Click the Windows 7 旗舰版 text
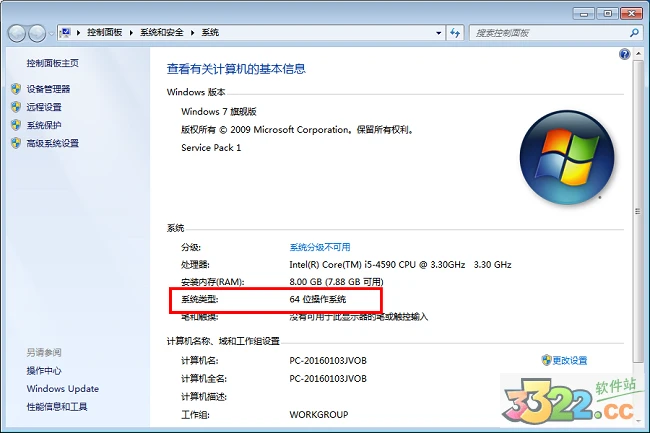 [x=219, y=111]
